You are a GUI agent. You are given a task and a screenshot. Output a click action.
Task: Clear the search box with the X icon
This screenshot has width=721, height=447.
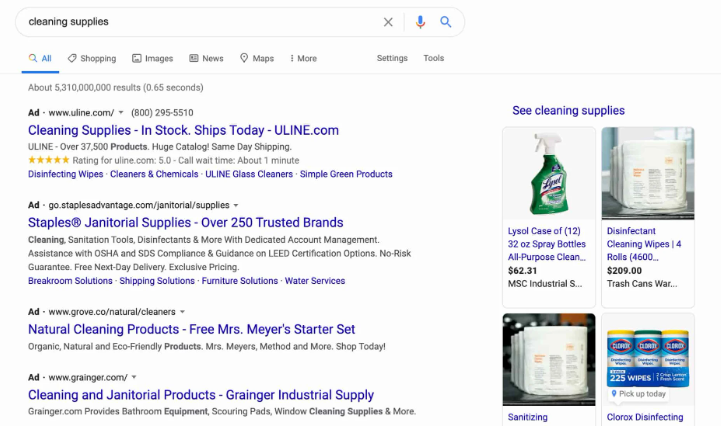click(388, 22)
